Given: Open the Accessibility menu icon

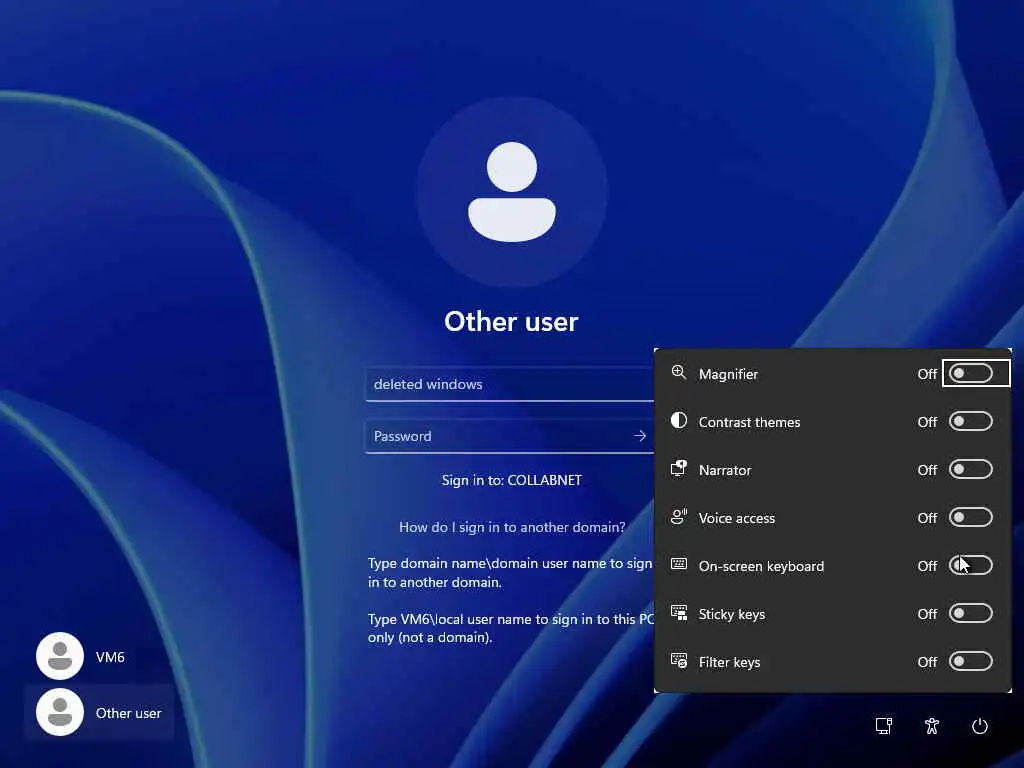Looking at the screenshot, I should (x=932, y=726).
